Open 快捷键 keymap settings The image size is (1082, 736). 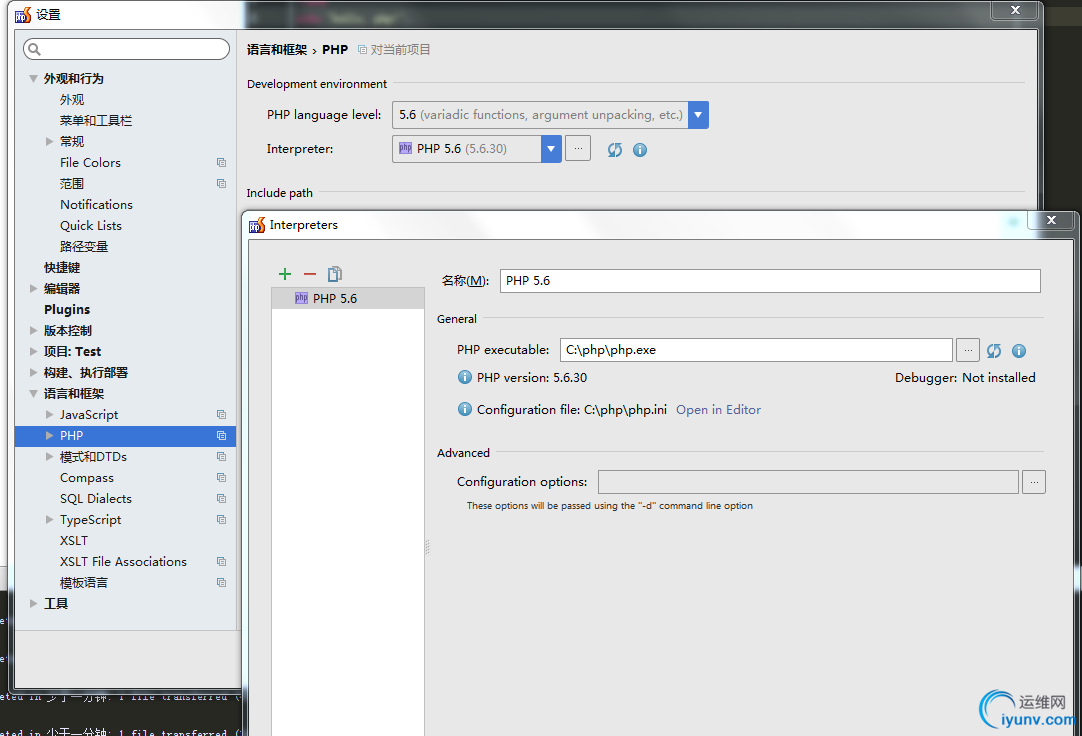point(62,268)
